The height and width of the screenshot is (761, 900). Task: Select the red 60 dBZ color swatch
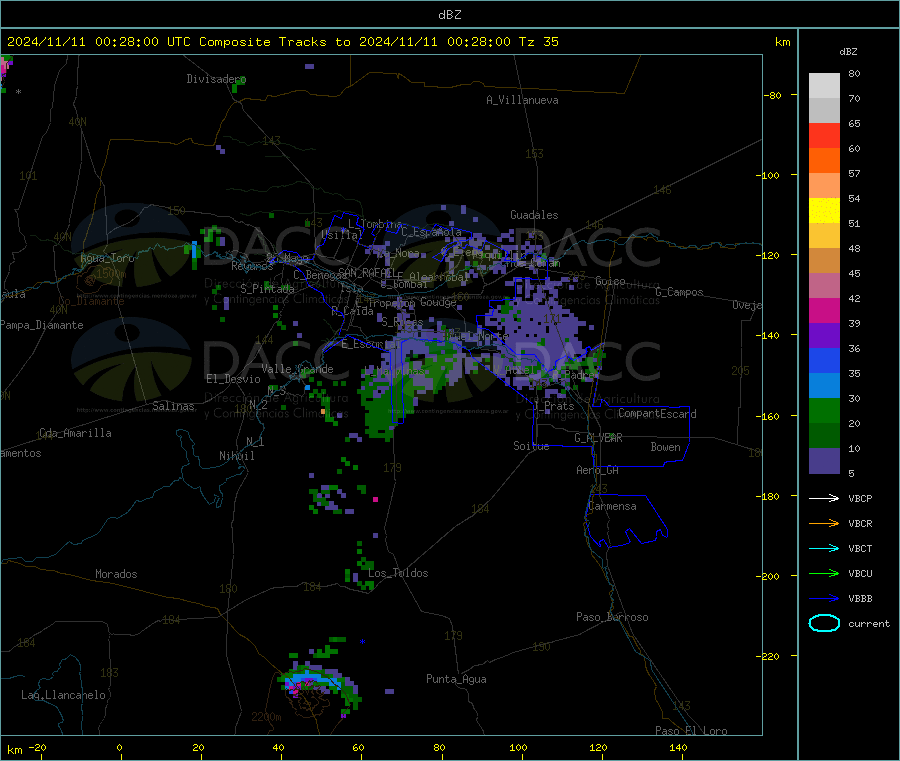(x=824, y=135)
